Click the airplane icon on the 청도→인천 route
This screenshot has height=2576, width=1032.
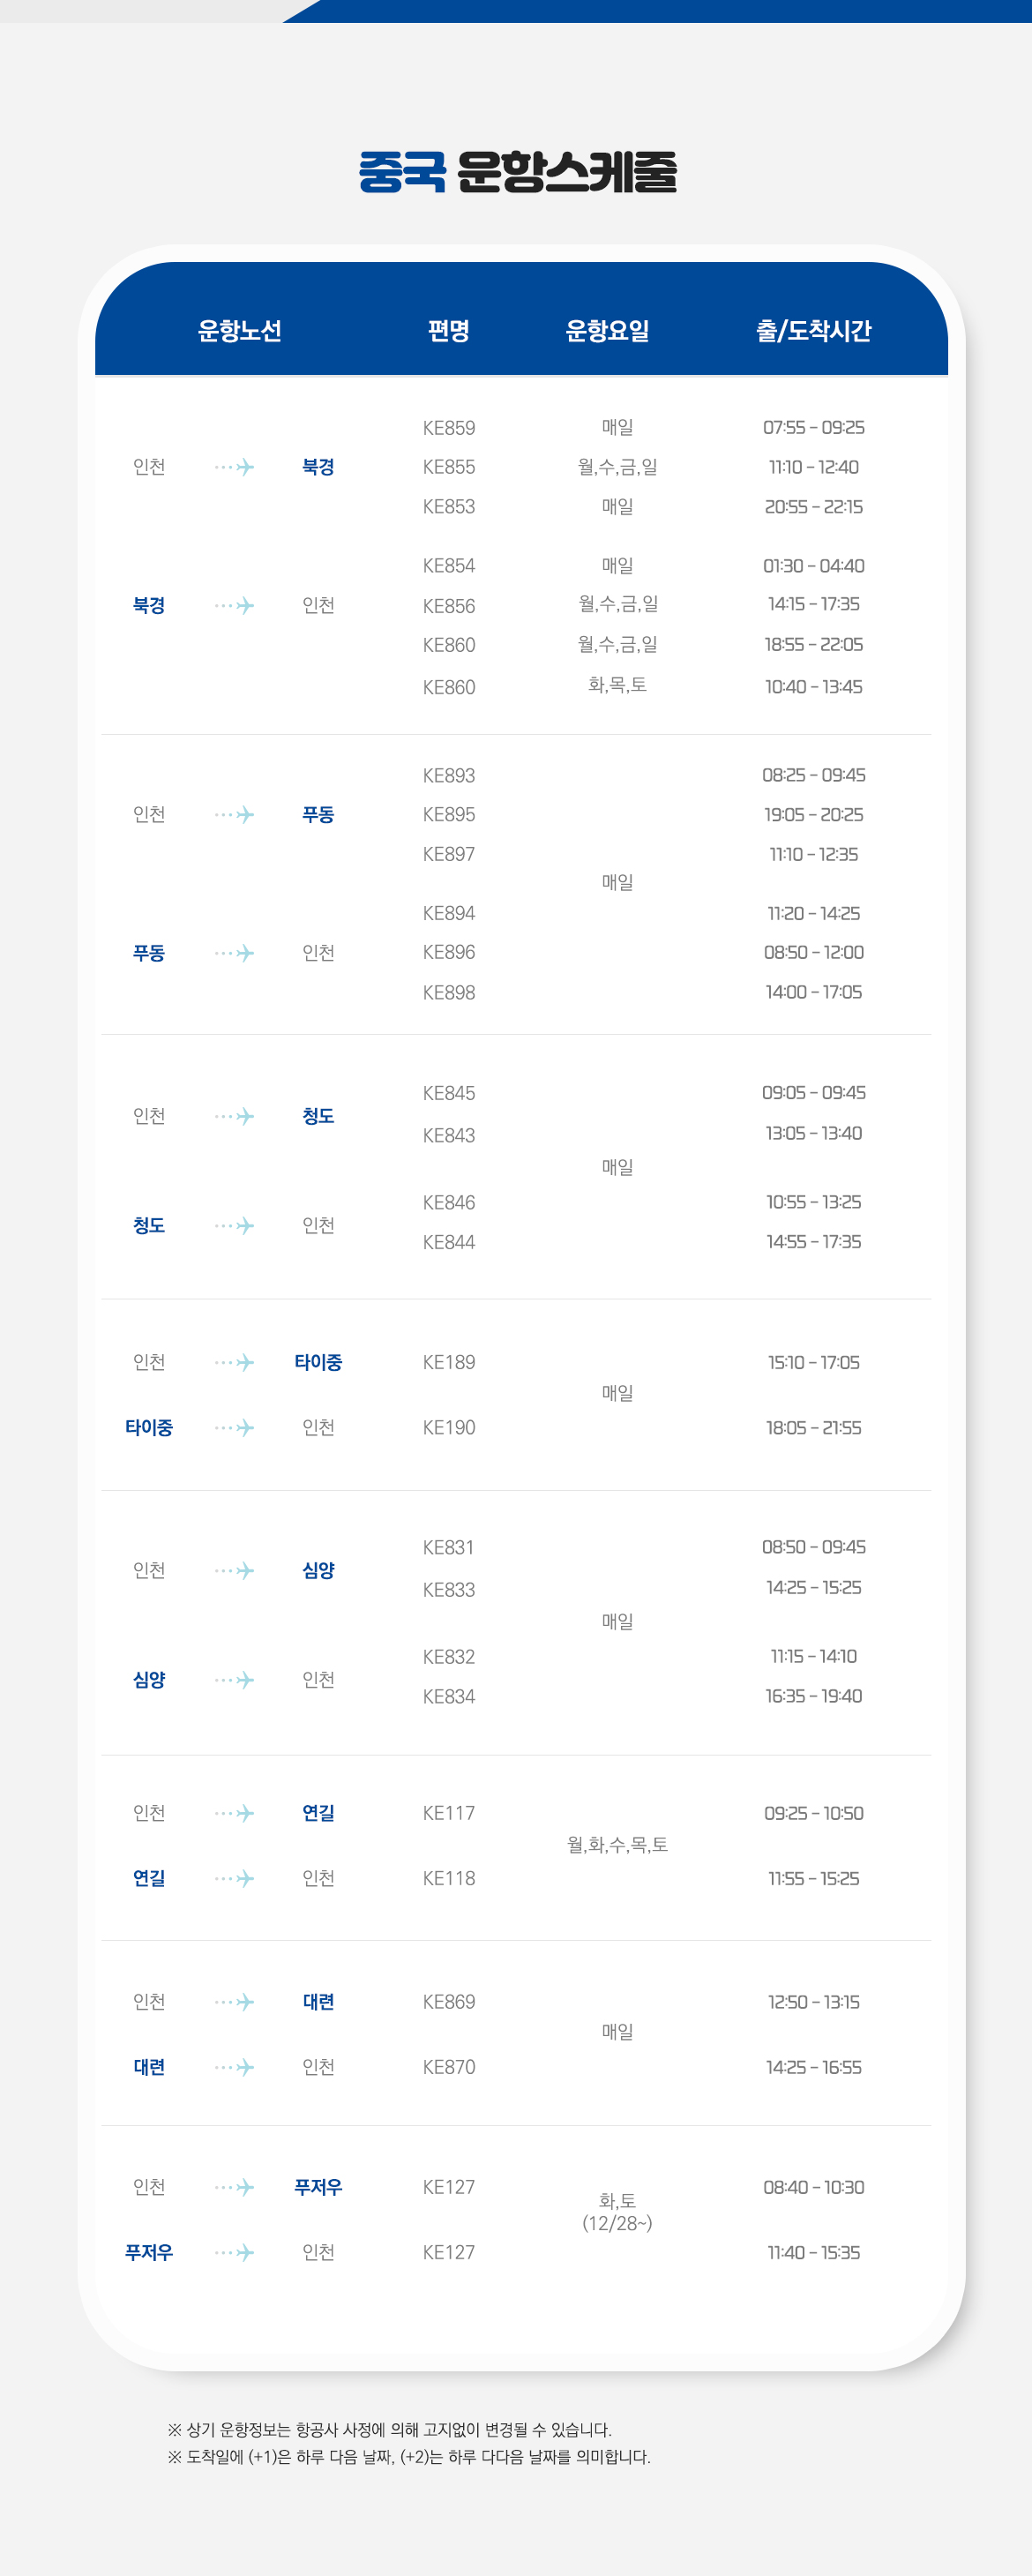coord(235,1226)
